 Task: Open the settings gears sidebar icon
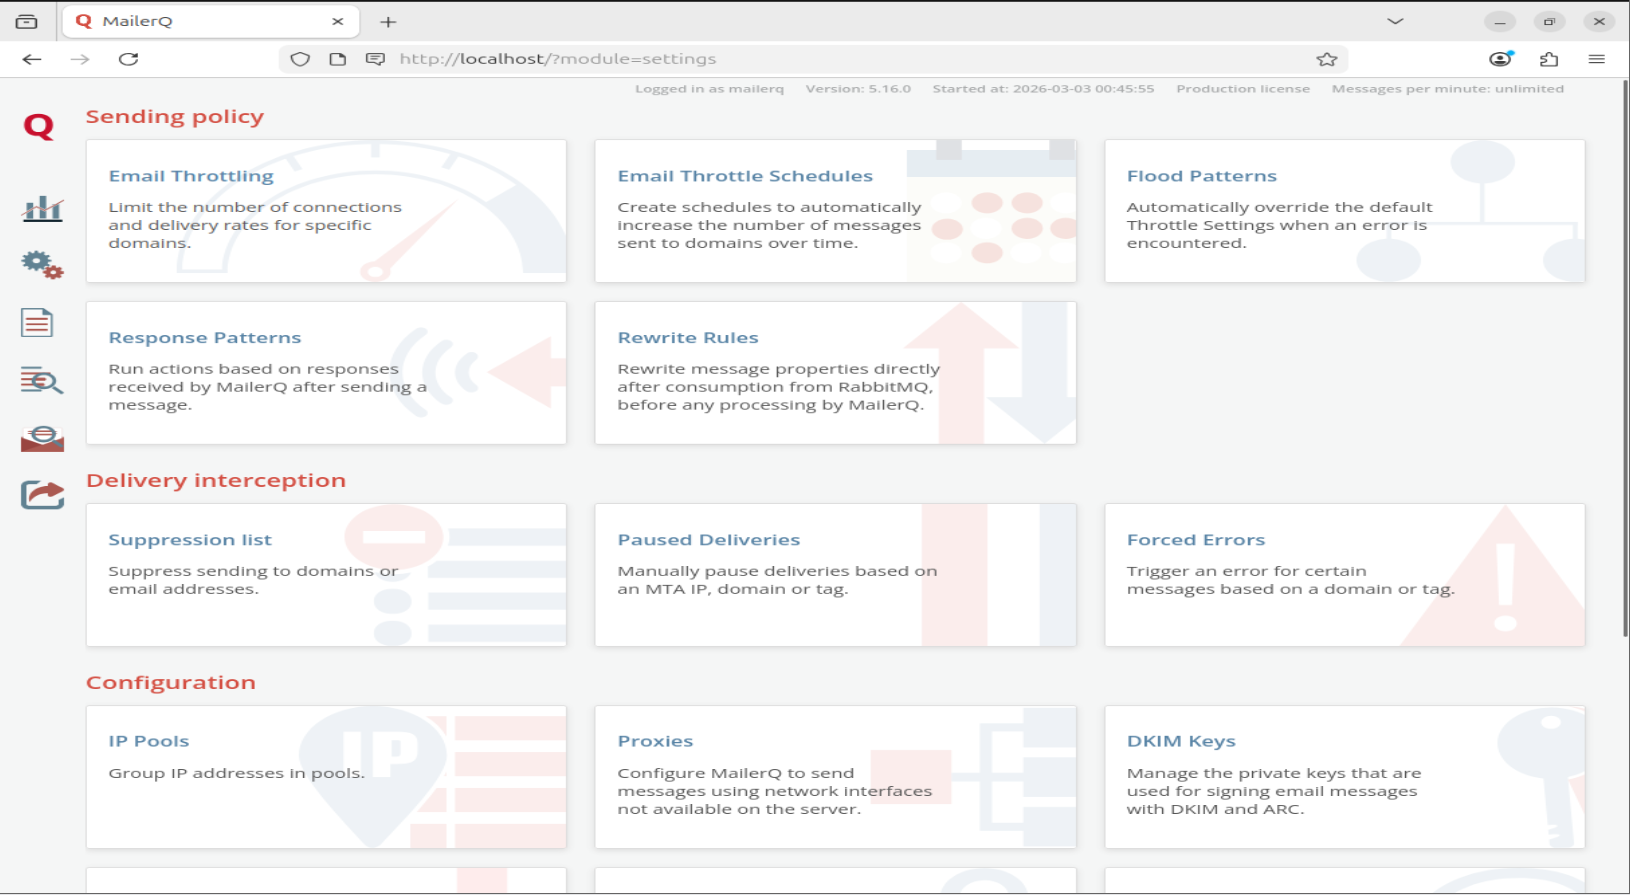click(42, 265)
